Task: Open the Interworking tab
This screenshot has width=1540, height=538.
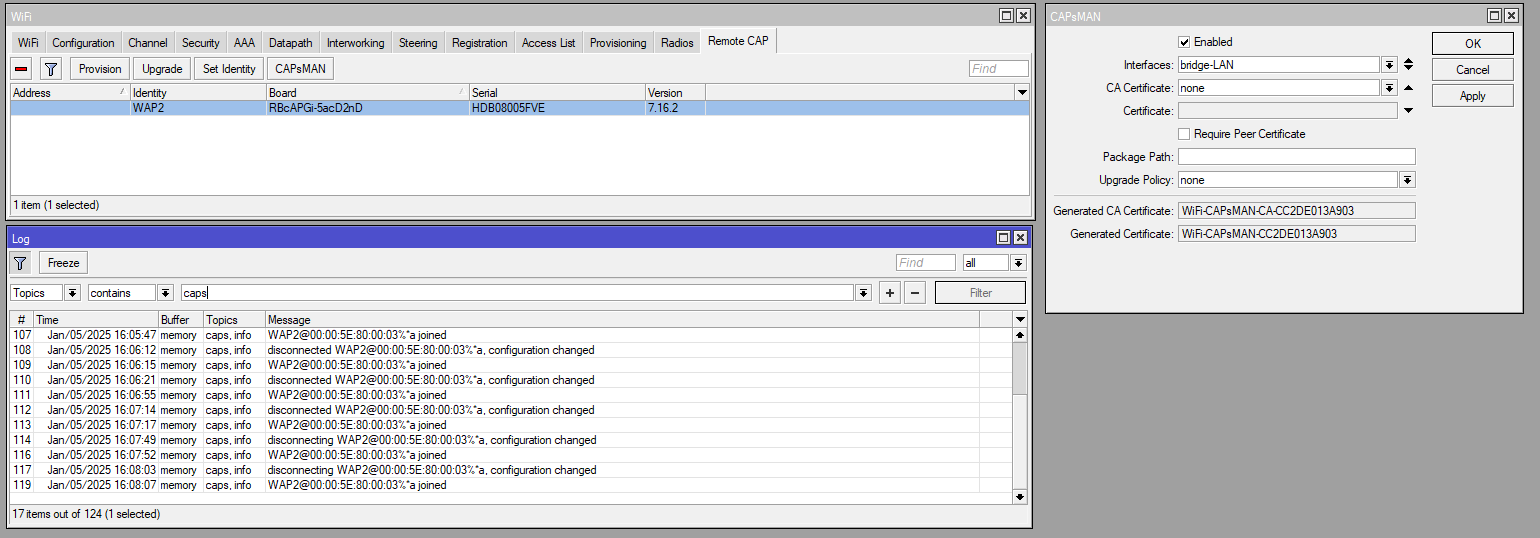Action: pyautogui.click(x=355, y=43)
